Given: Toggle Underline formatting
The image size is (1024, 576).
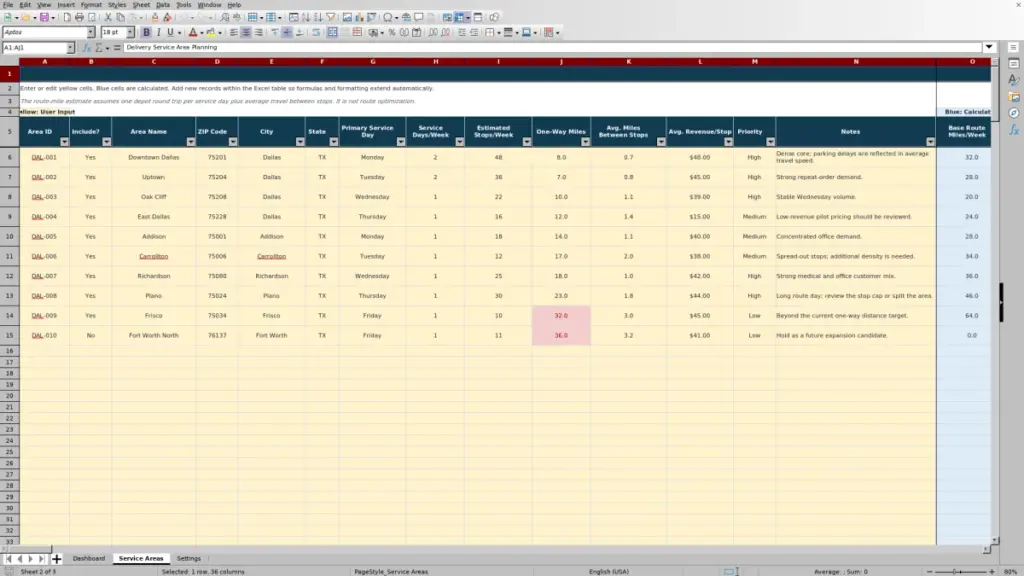Looking at the screenshot, I should tap(170, 32).
